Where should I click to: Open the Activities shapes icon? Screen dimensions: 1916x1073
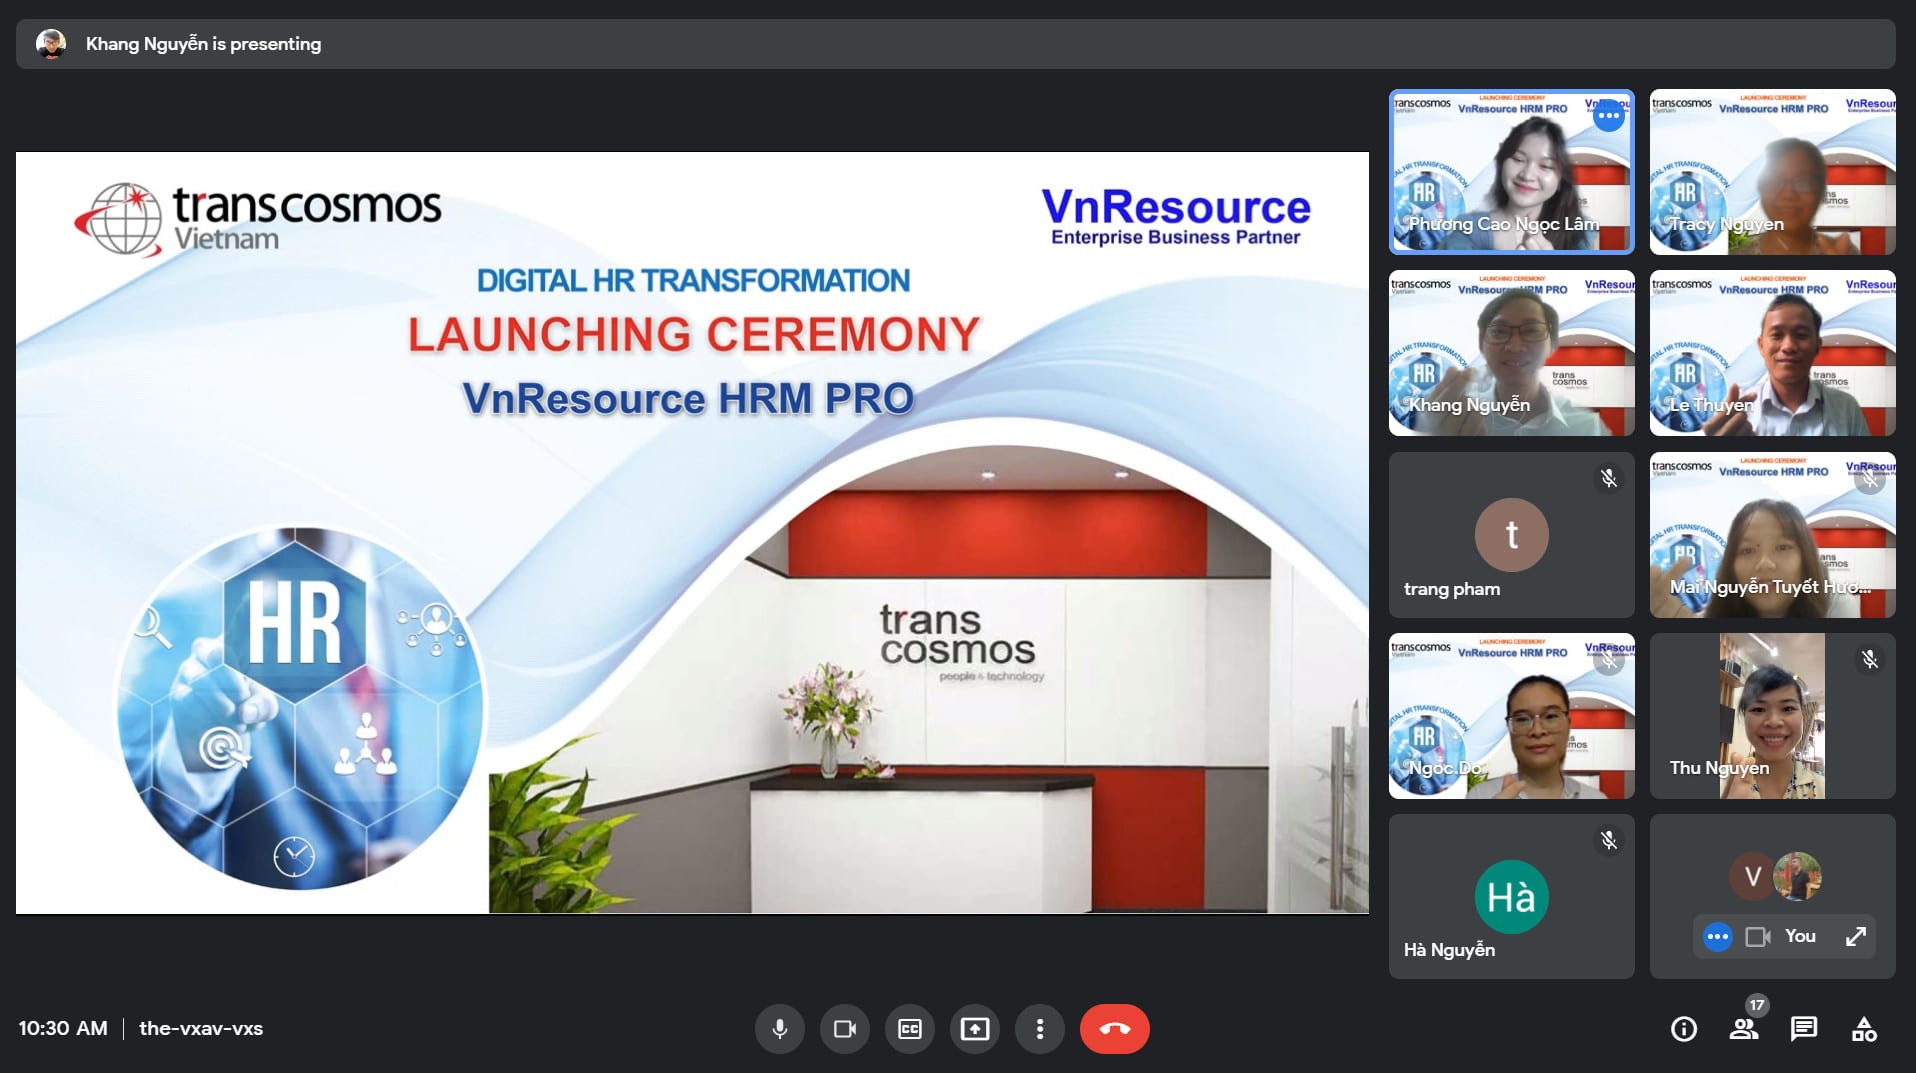1864,1029
